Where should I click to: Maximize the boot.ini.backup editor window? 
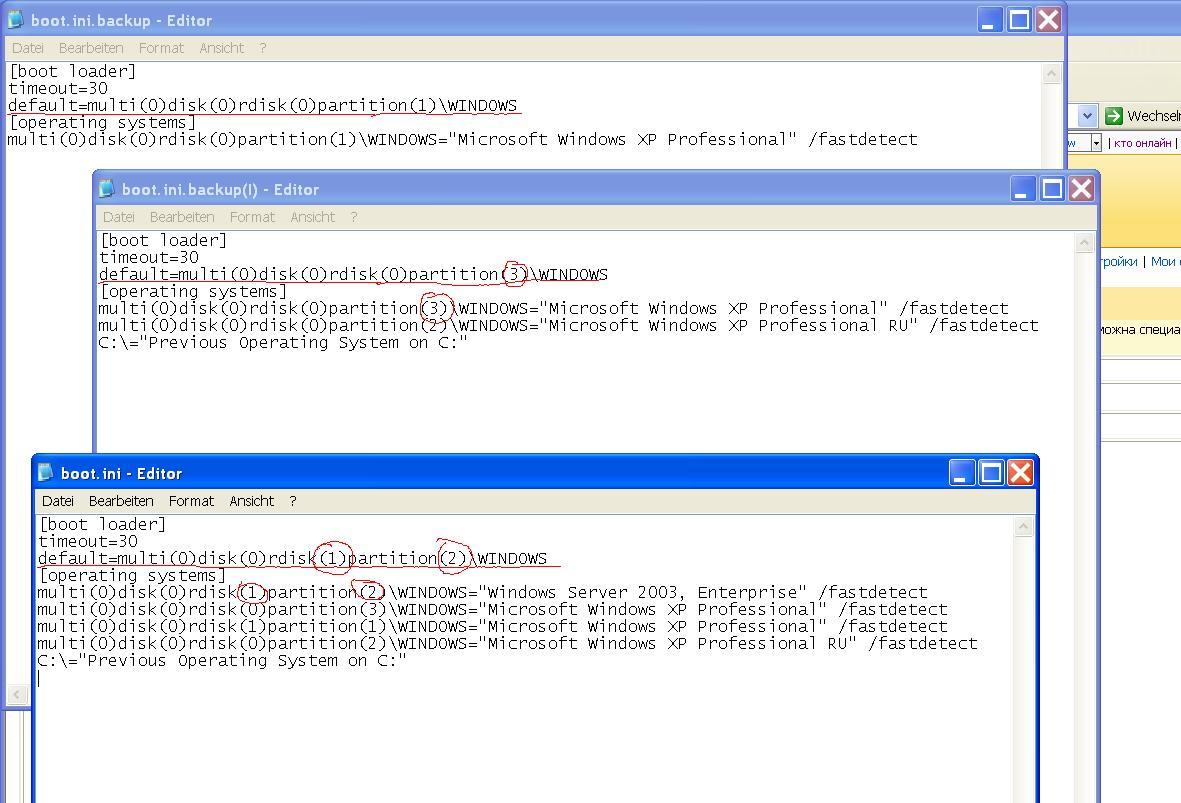pyautogui.click(x=1019, y=20)
